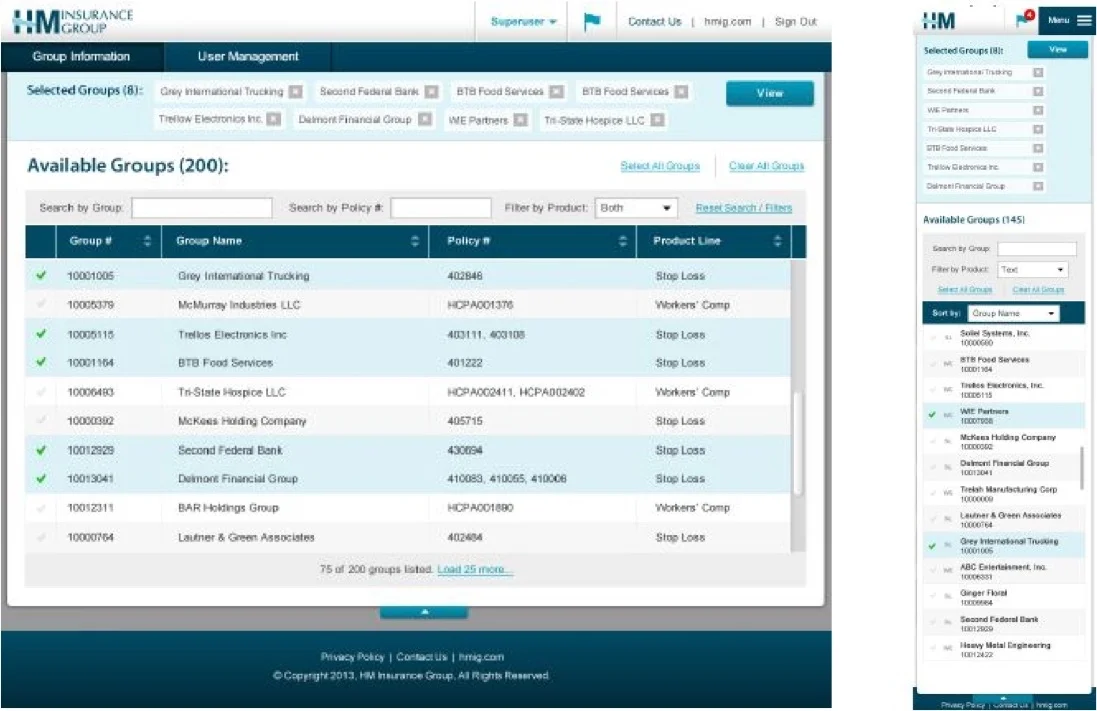This screenshot has width=1097, height=711.
Task: Remove Delmont Financial Group in mobile selected groups
Action: 1038,185
